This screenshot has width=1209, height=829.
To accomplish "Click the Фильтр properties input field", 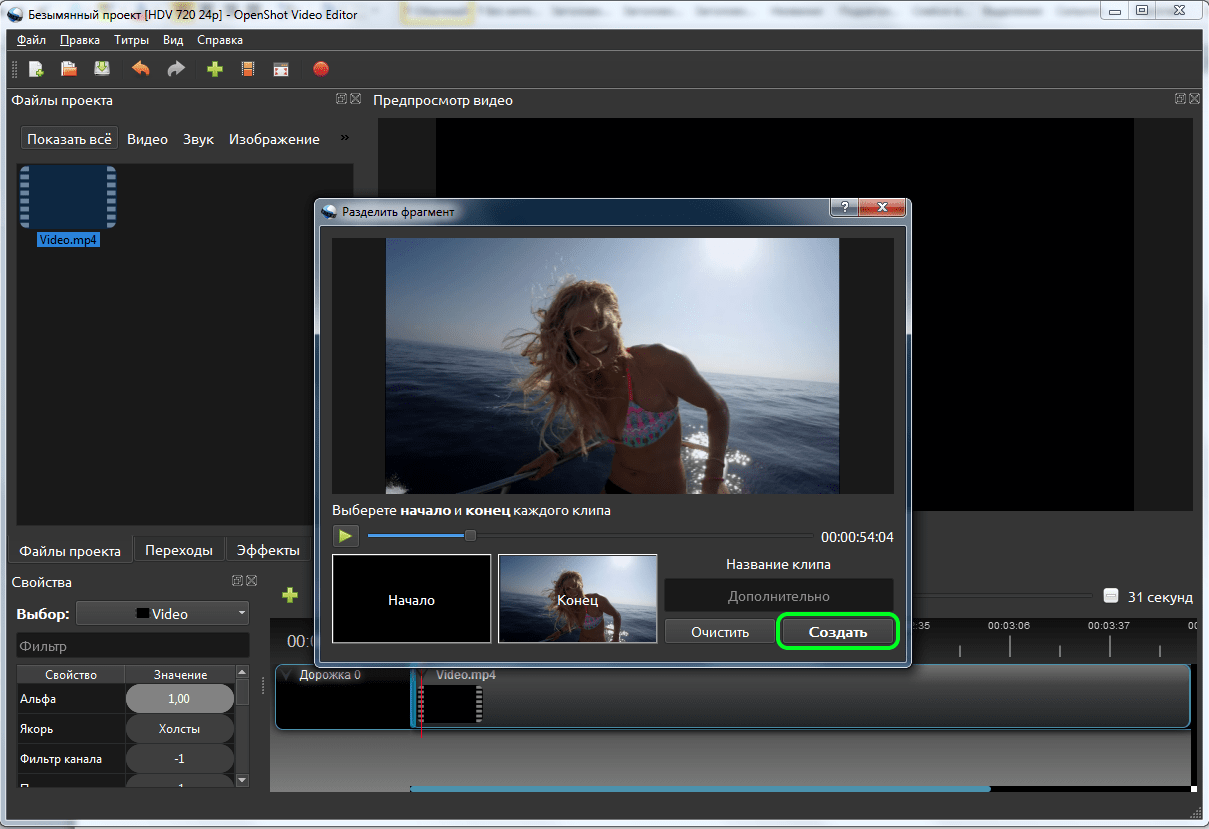I will pos(132,646).
